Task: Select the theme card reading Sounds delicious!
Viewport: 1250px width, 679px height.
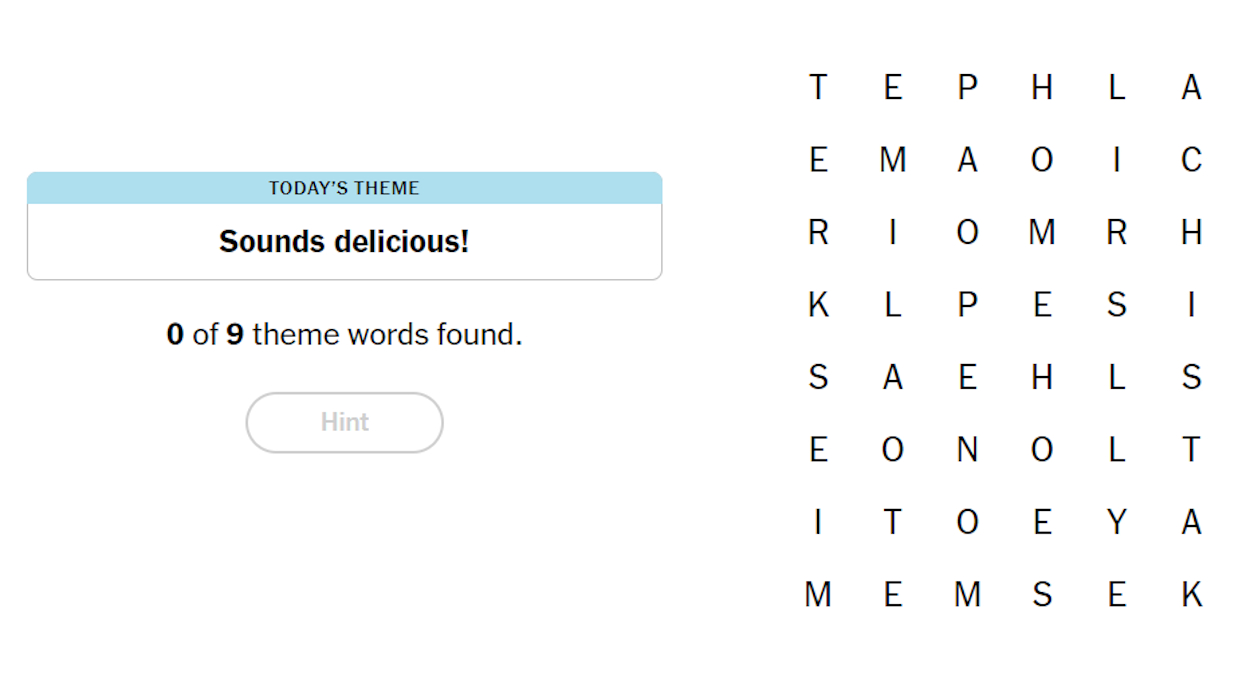Action: point(344,241)
